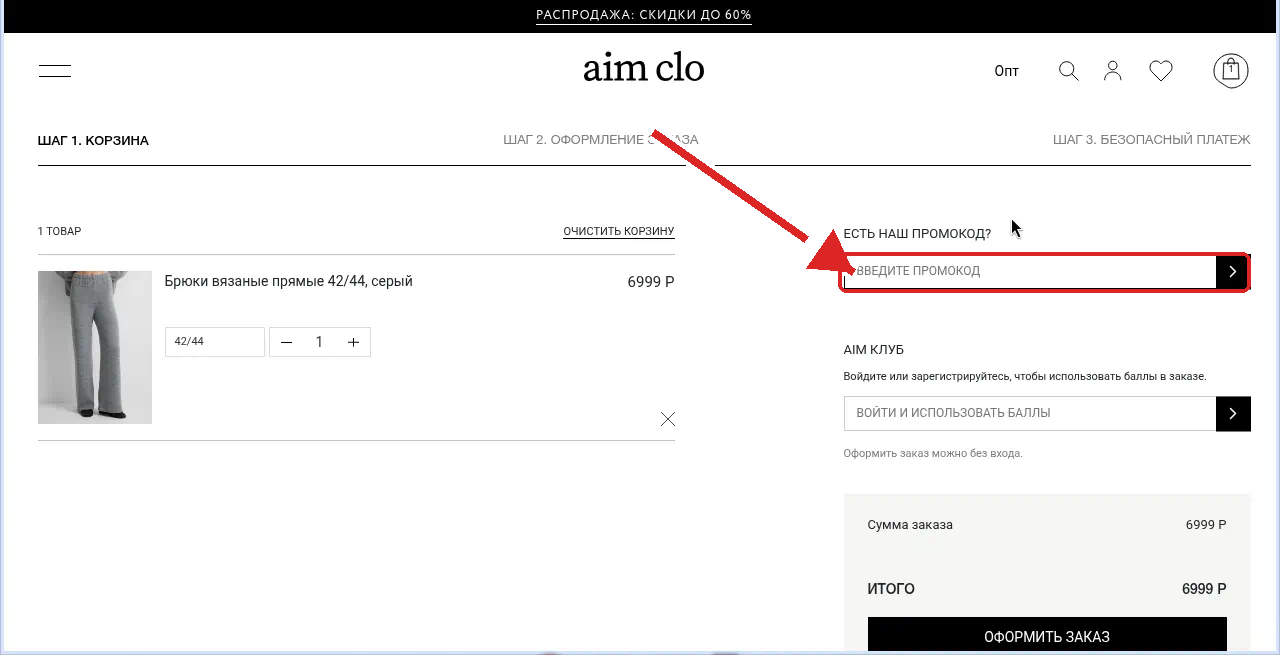The height and width of the screenshot is (655, 1280).
Task: Click the Итого total label
Action: [891, 590]
